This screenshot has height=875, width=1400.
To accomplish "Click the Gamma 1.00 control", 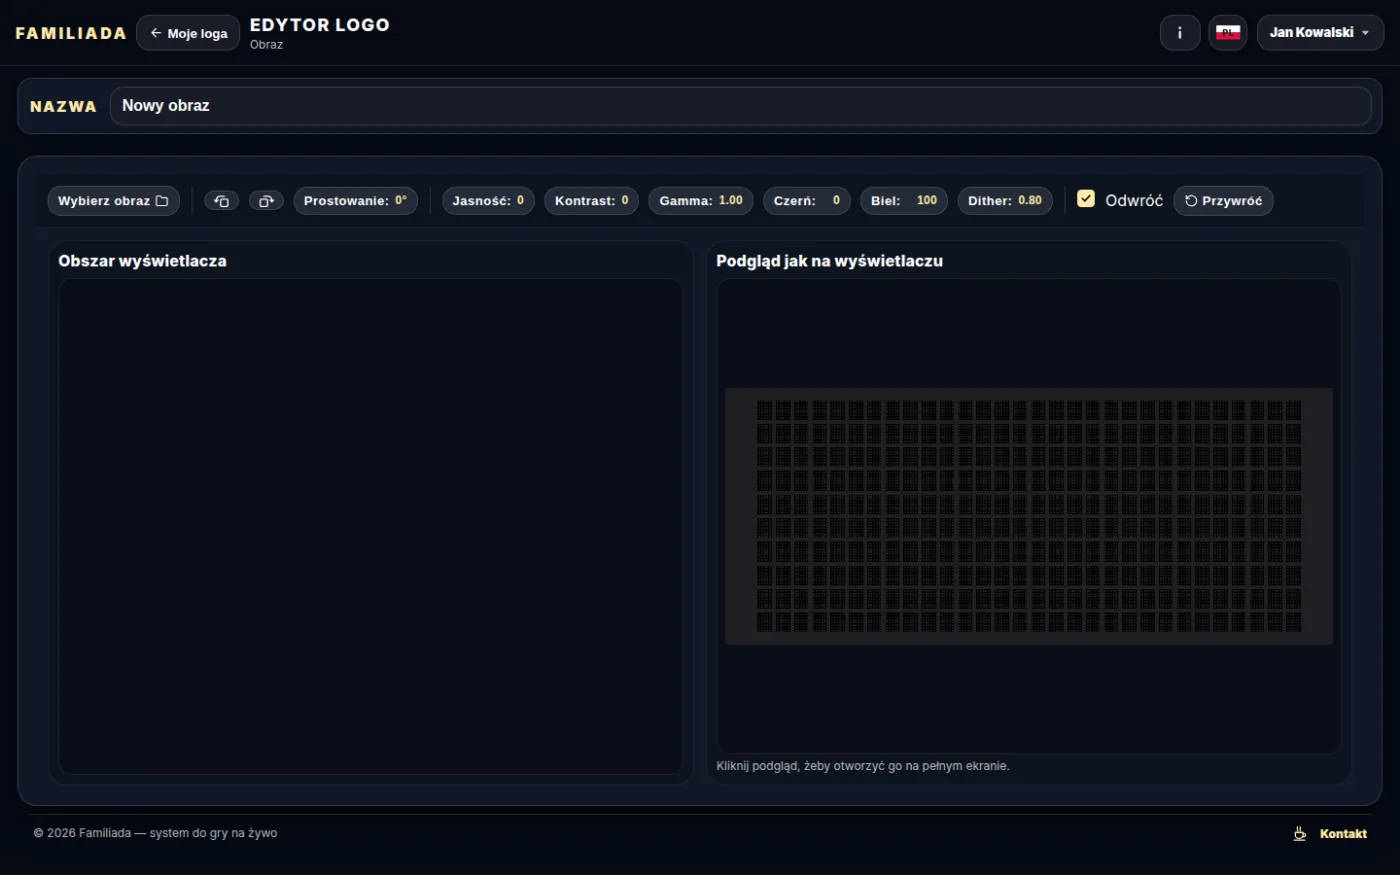I will click(701, 201).
